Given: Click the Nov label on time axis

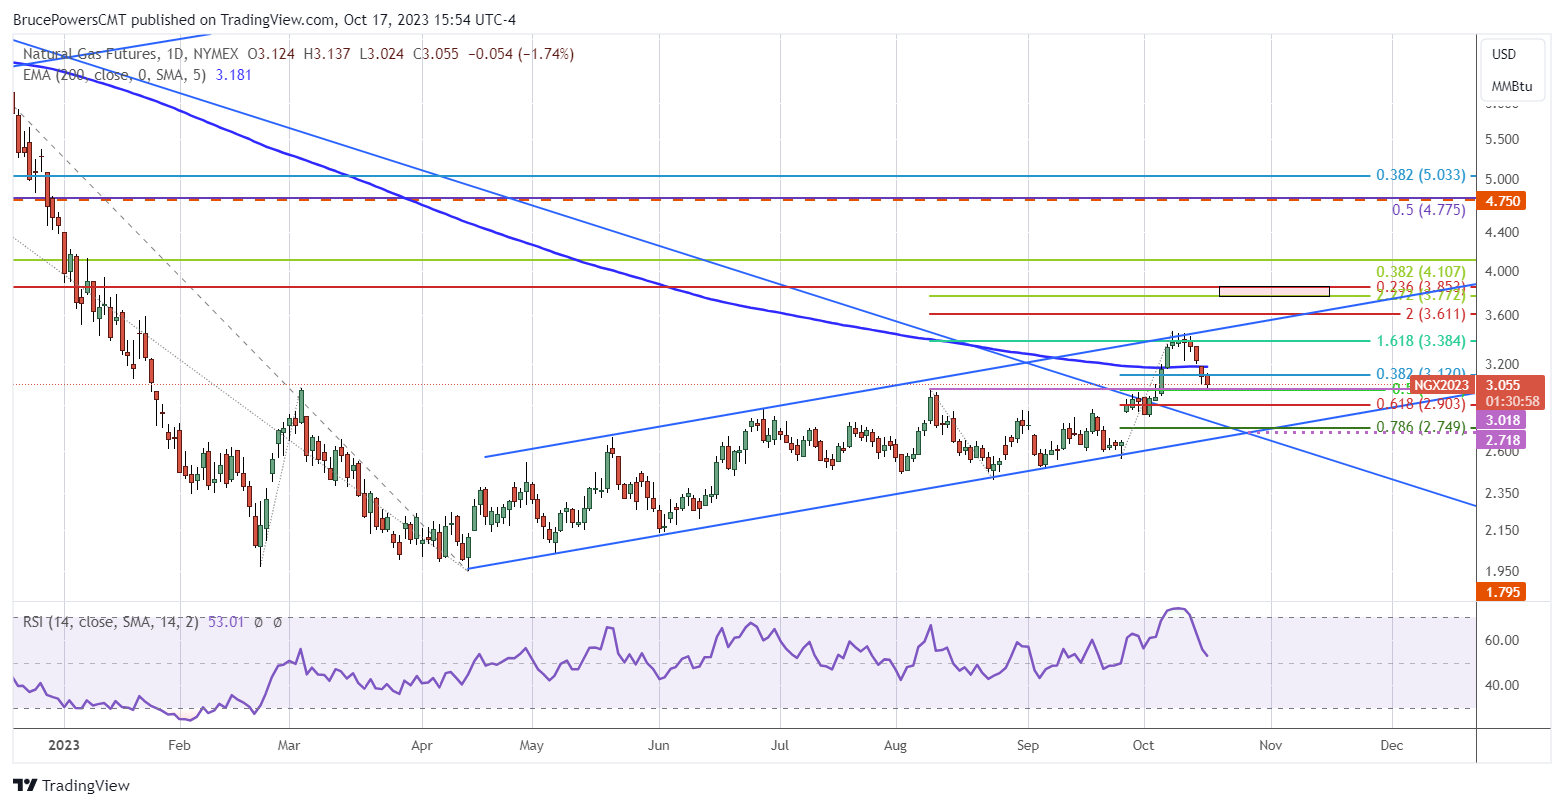Looking at the screenshot, I should 1270,745.
